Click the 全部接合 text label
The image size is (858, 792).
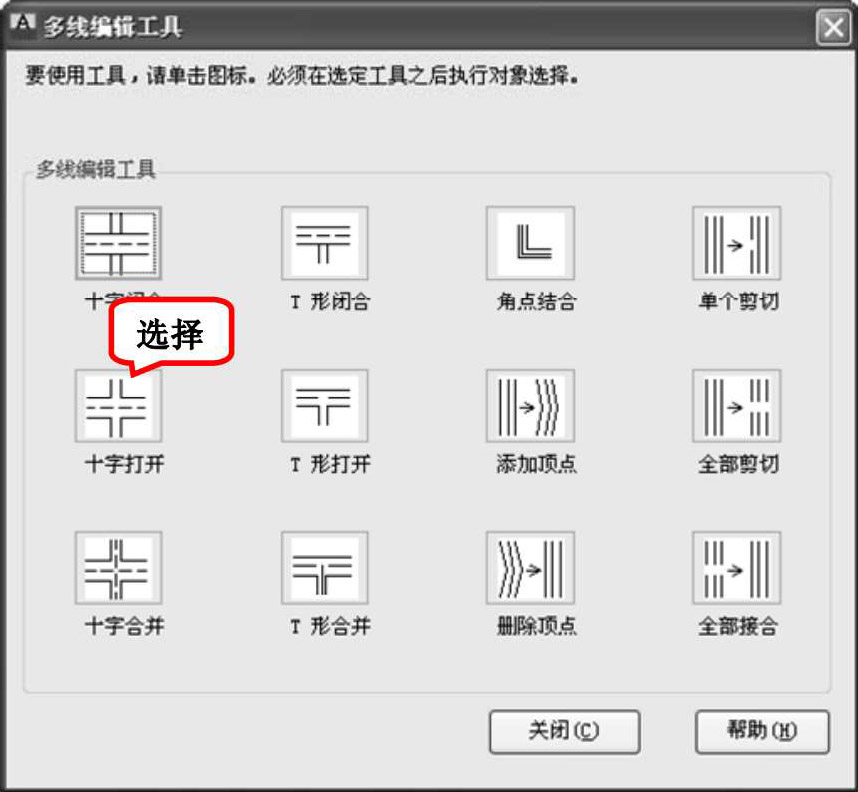pyautogui.click(x=738, y=626)
